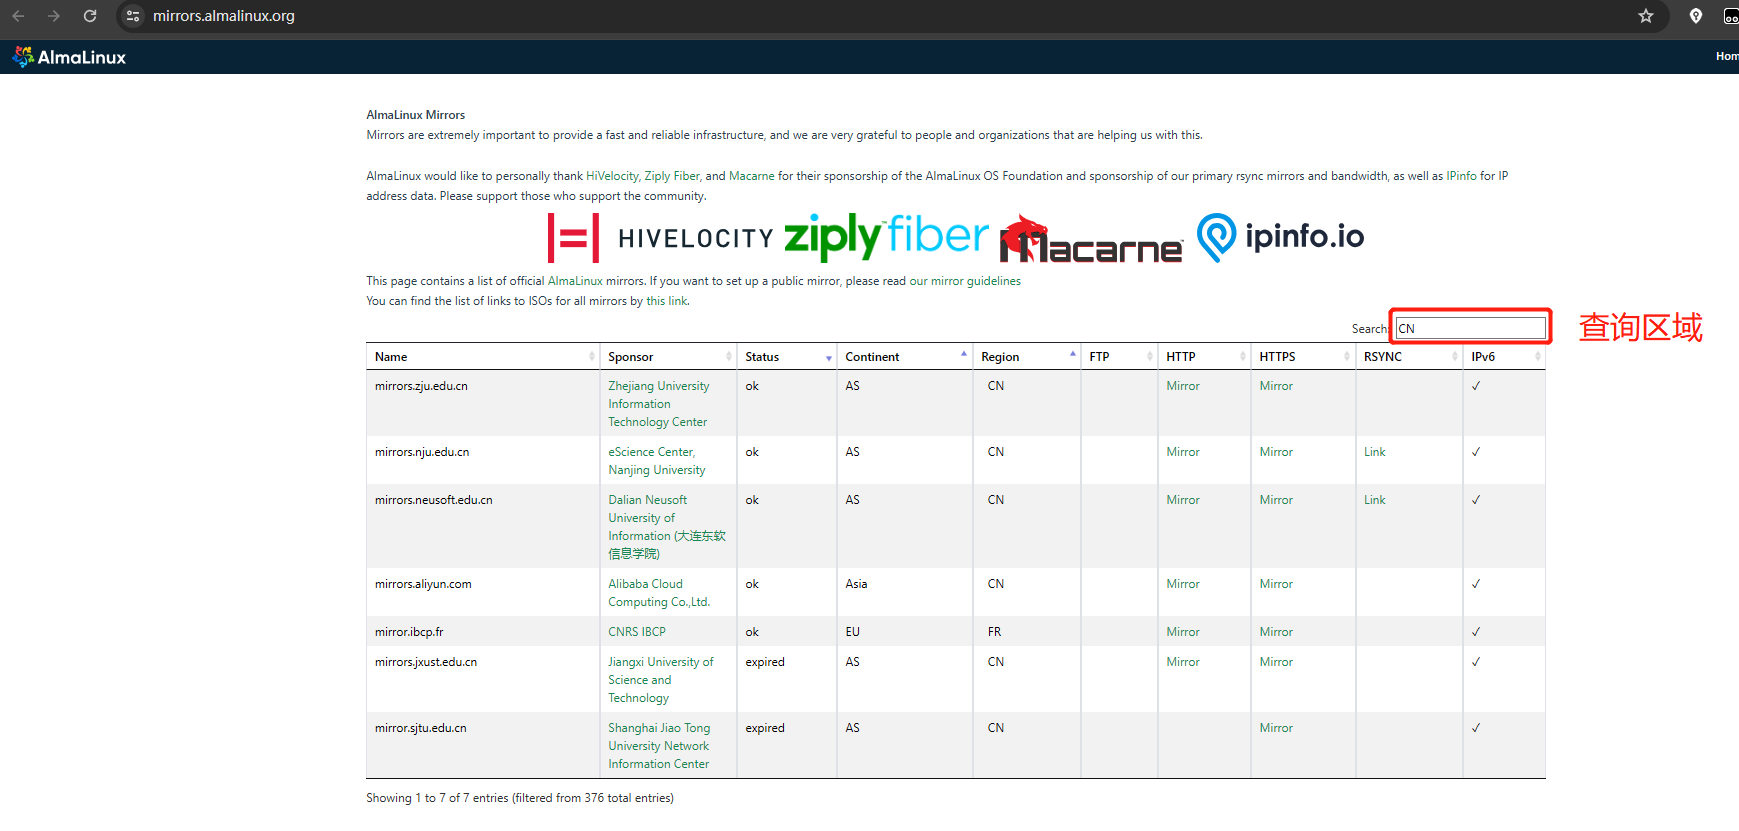The image size is (1739, 831).
Task: Open the CNRS IBCP sponsor link
Action: (x=637, y=632)
